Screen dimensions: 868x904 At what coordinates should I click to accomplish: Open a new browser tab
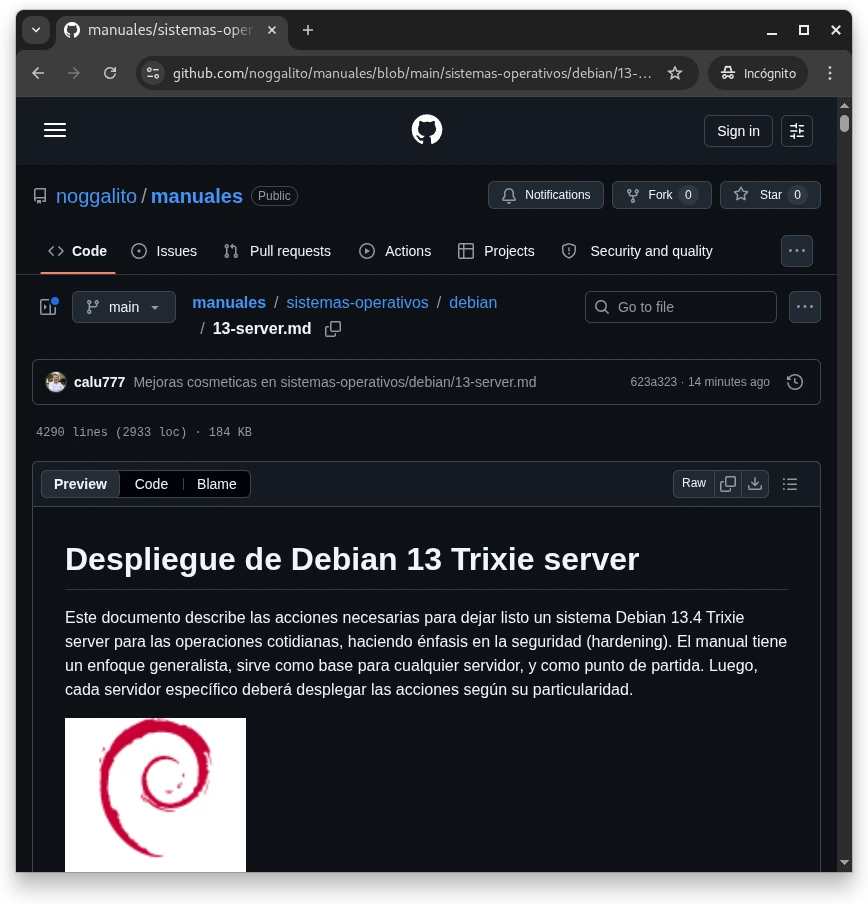click(308, 30)
